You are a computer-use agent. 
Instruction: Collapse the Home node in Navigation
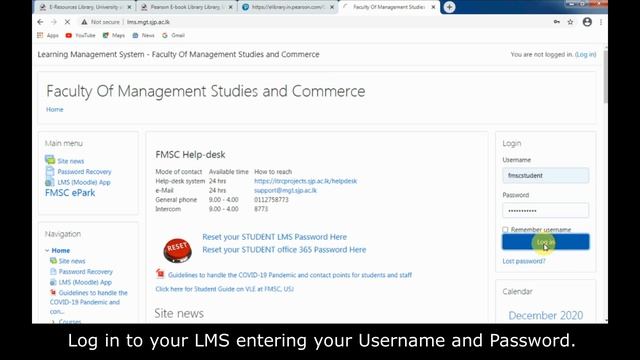coord(47,250)
